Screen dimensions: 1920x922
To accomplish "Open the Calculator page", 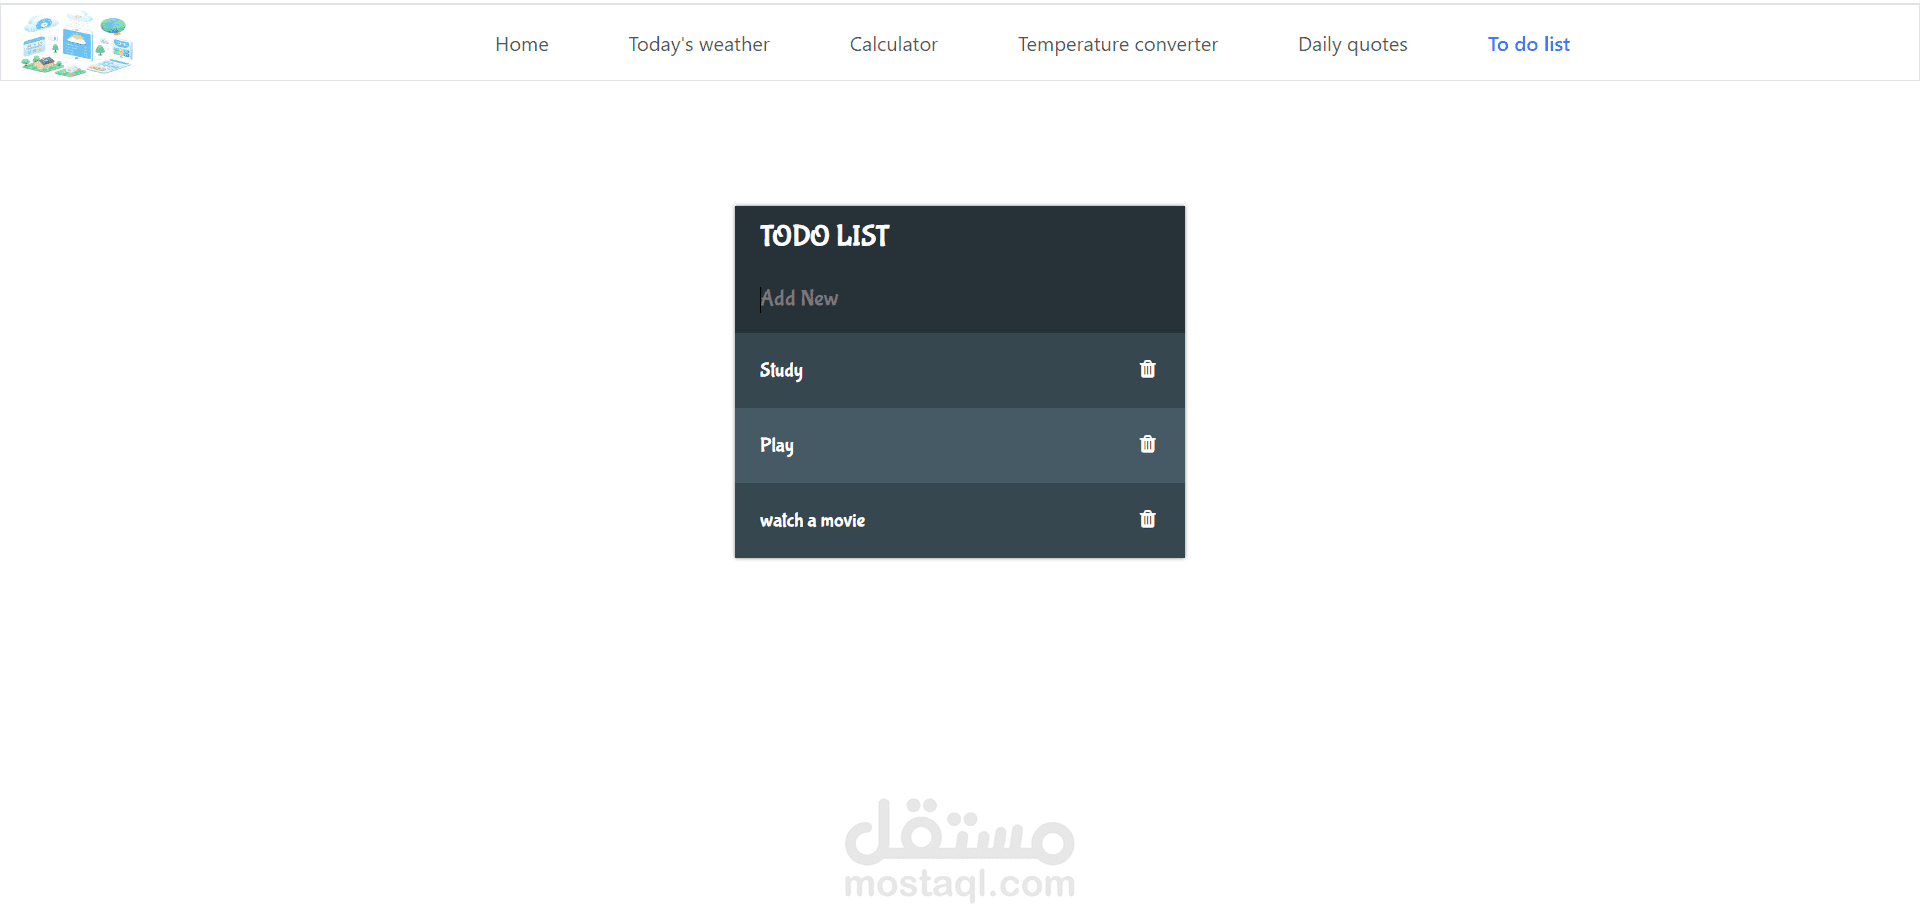I will 894,44.
